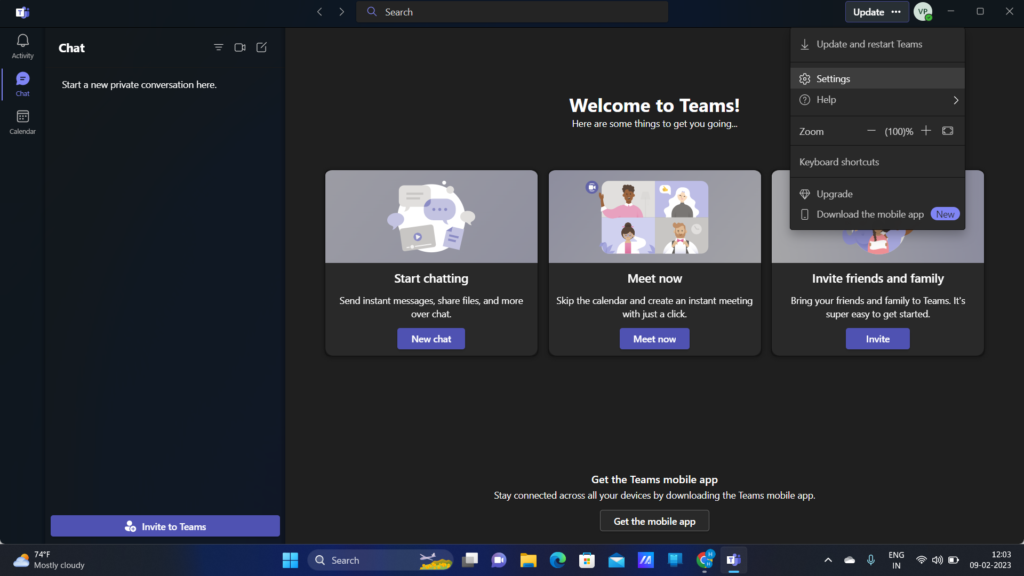Click the gear icon next to Settings
Screen dimensions: 1024x576
(805, 79)
